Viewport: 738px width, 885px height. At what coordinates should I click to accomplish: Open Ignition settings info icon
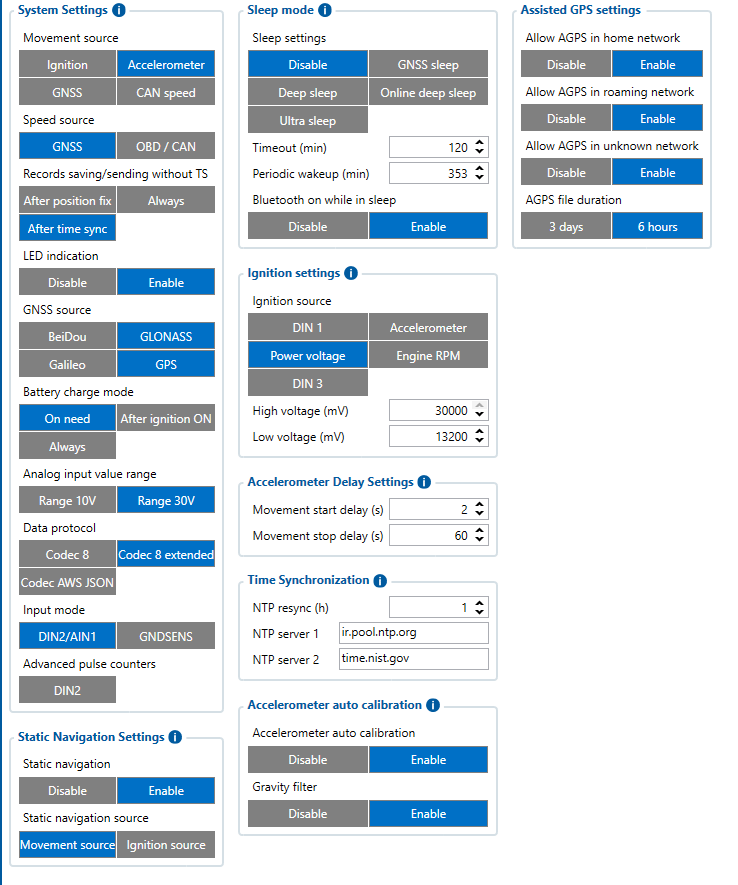pos(351,273)
